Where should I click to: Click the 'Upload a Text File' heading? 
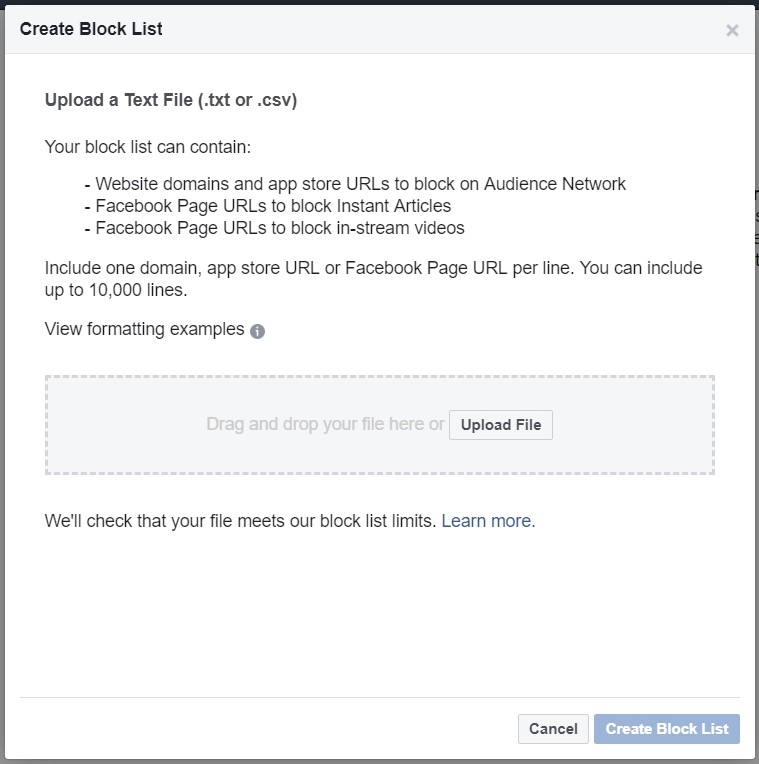click(171, 100)
